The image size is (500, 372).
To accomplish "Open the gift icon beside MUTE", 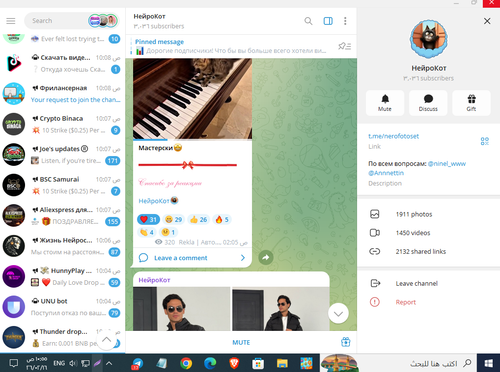I will pos(345,342).
